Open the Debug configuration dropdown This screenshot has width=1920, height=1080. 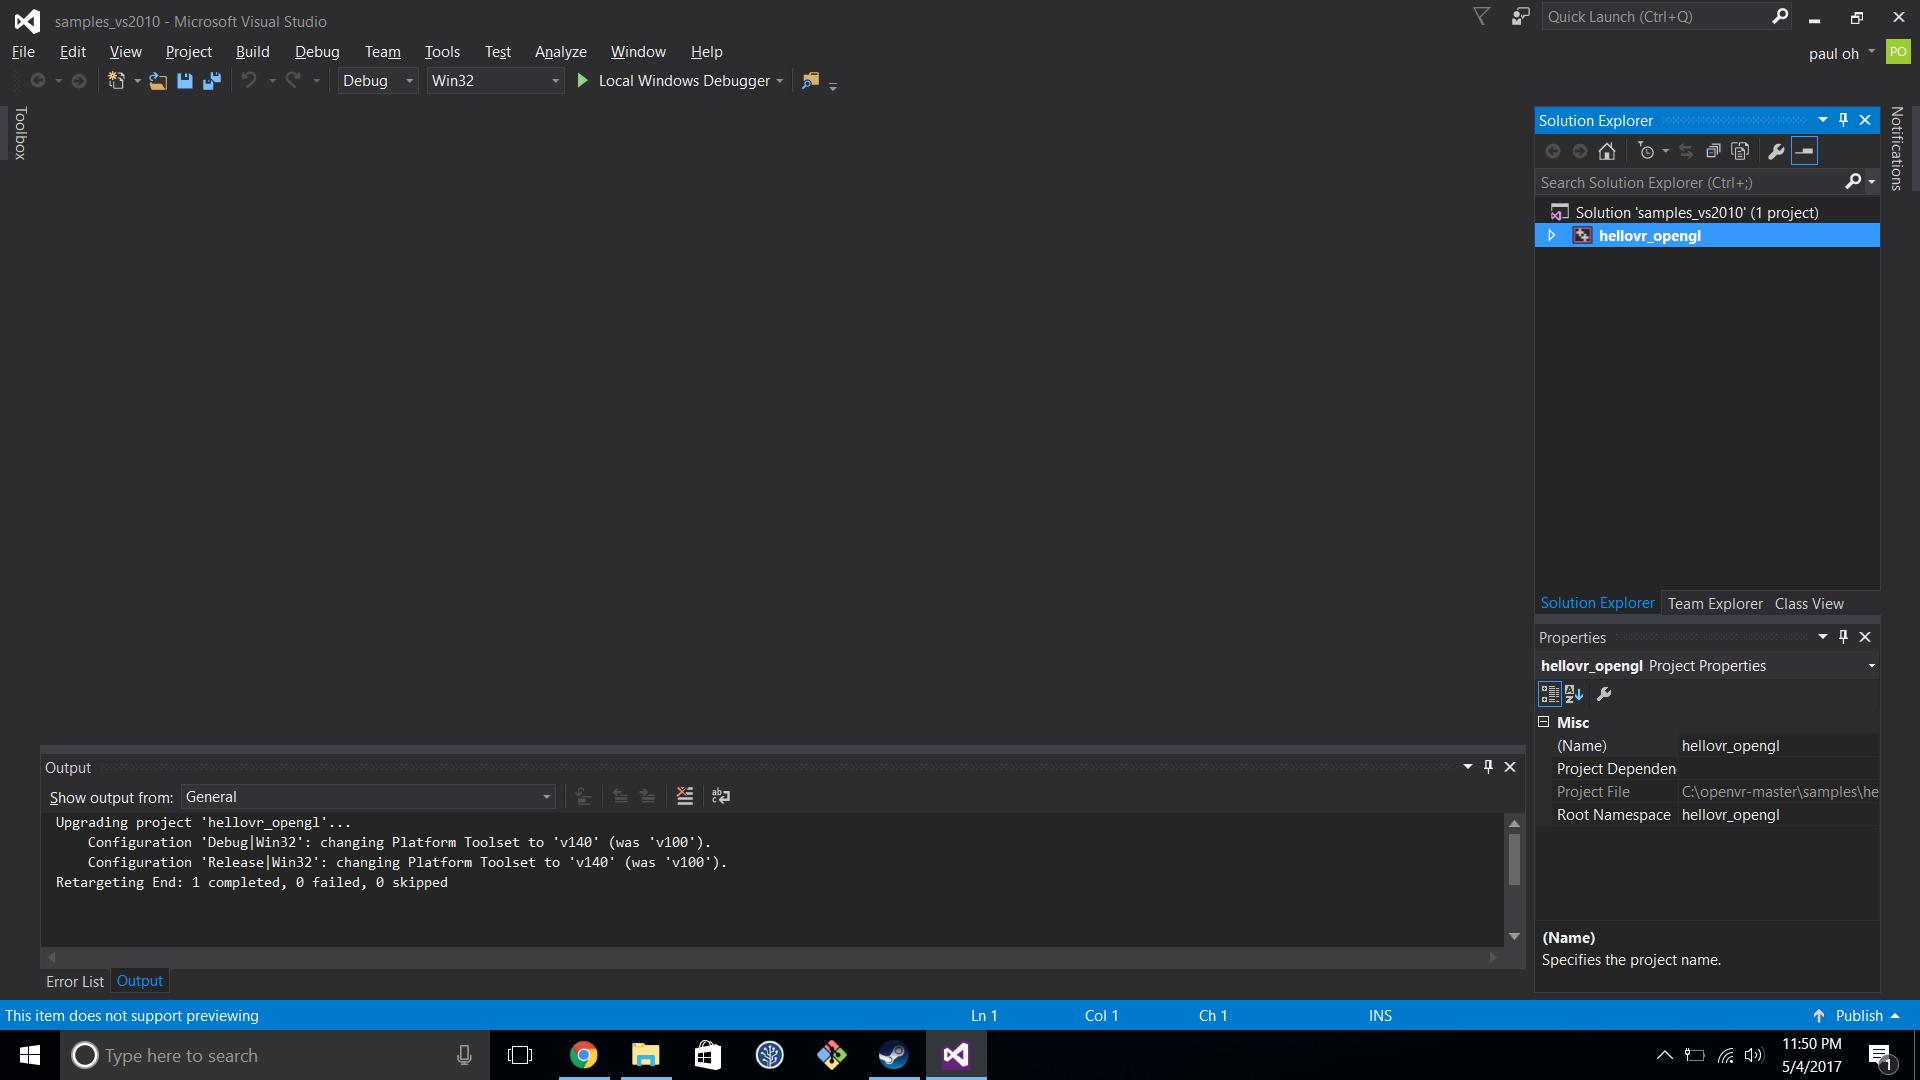coord(378,80)
